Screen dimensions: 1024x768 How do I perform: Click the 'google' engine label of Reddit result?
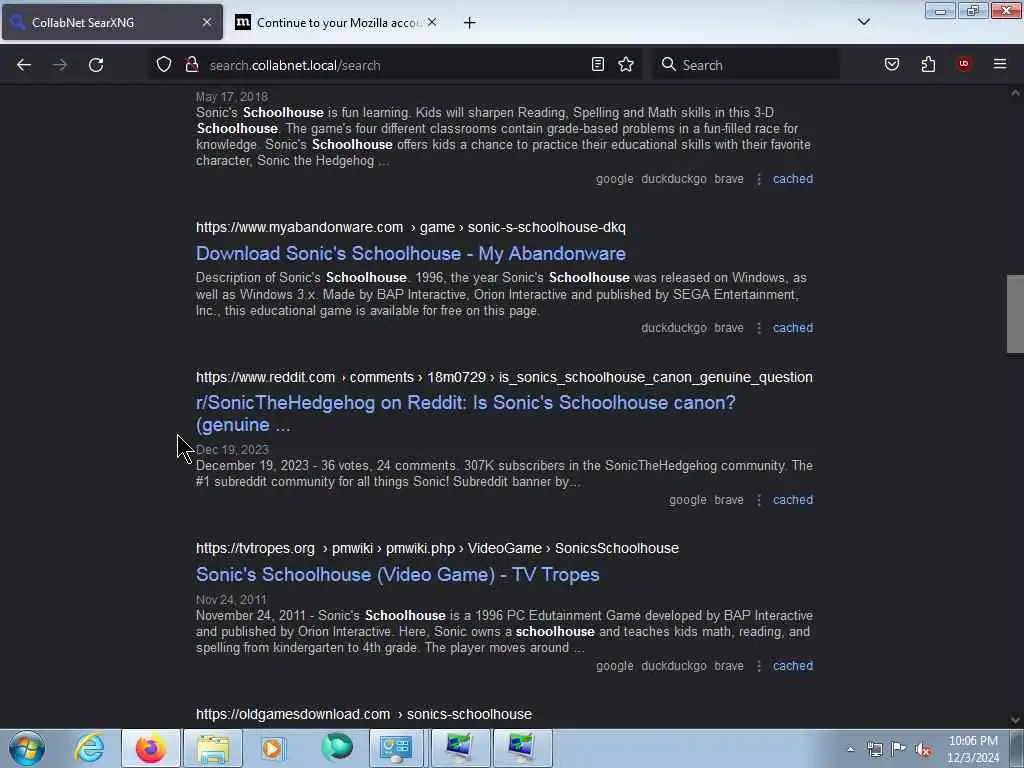688,500
